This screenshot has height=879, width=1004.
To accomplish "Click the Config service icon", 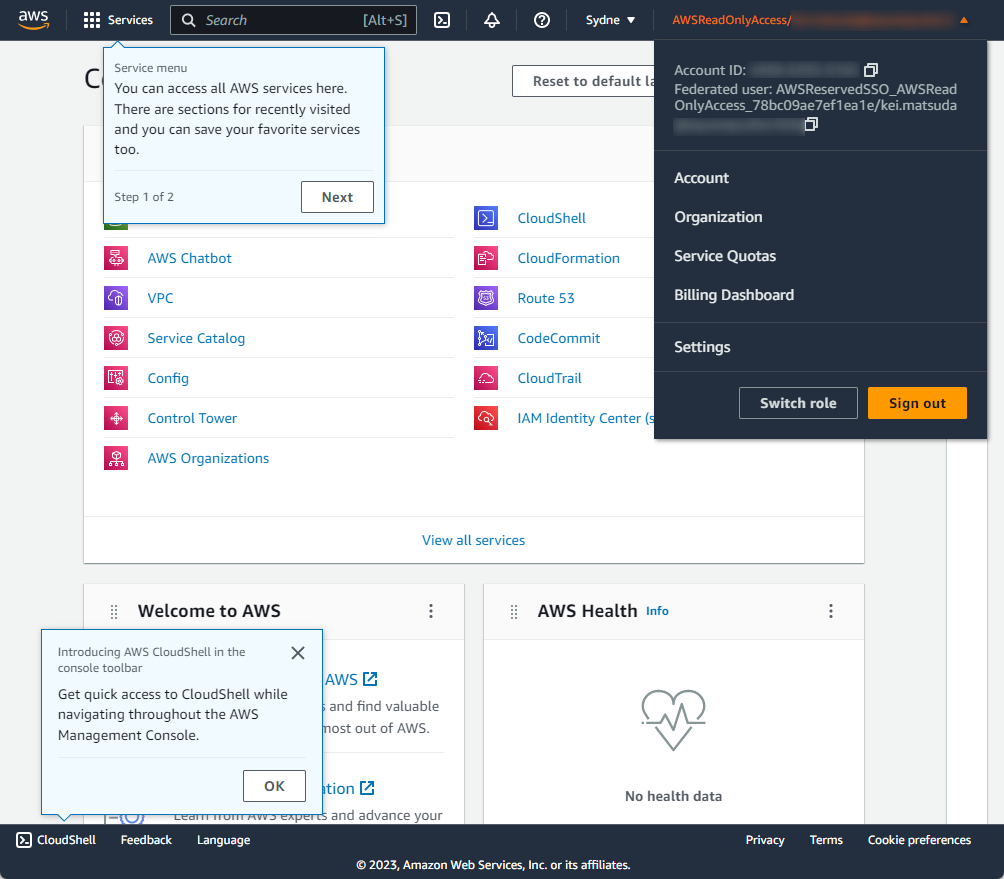I will tap(116, 378).
